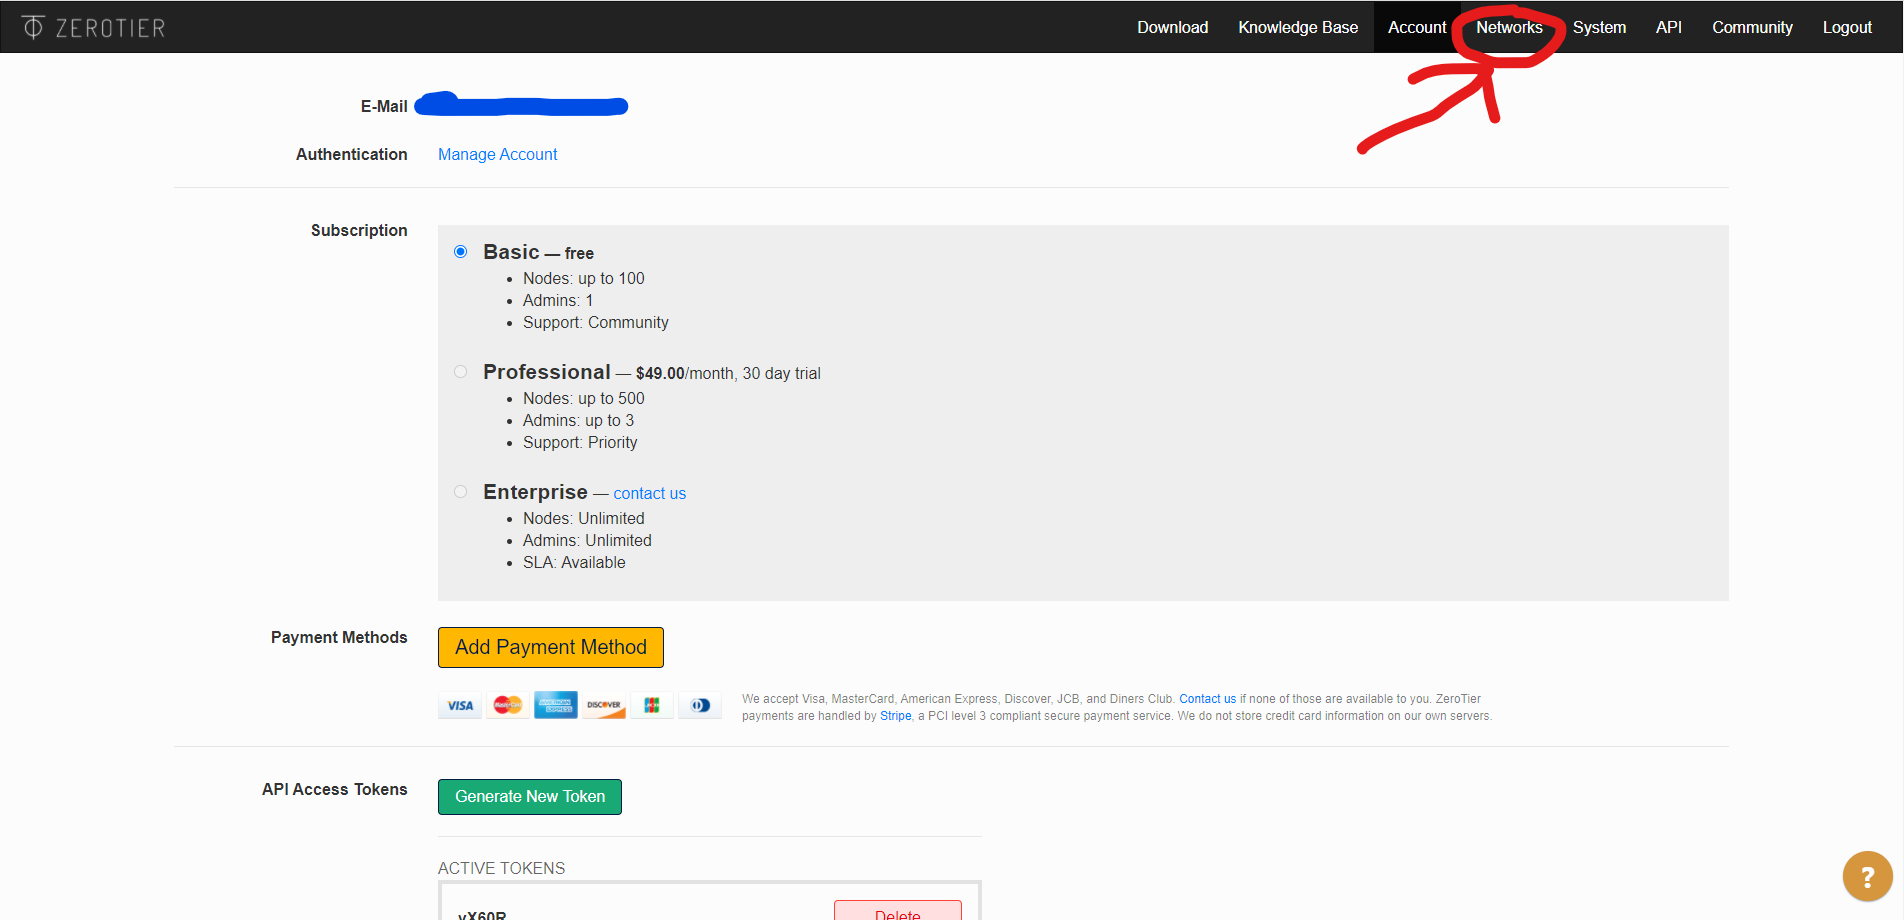Screen dimensions: 1904x920
Task: Select the Basic free subscription
Action: click(x=460, y=252)
